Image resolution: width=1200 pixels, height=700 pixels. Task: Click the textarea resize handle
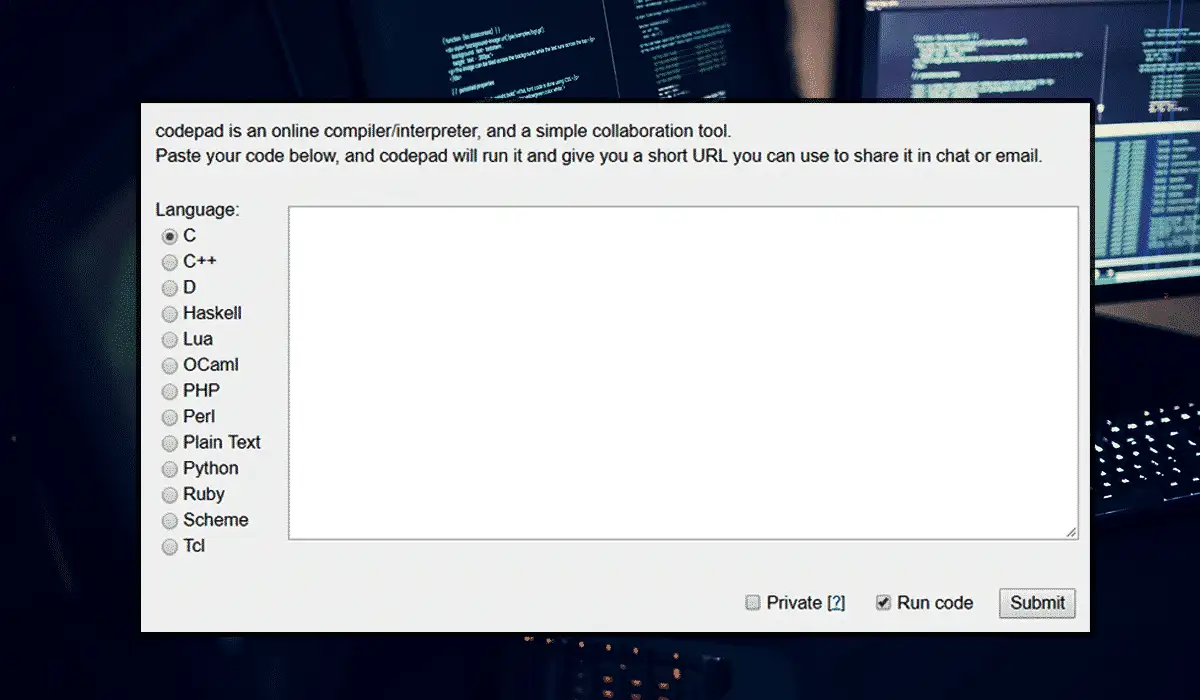click(1073, 532)
